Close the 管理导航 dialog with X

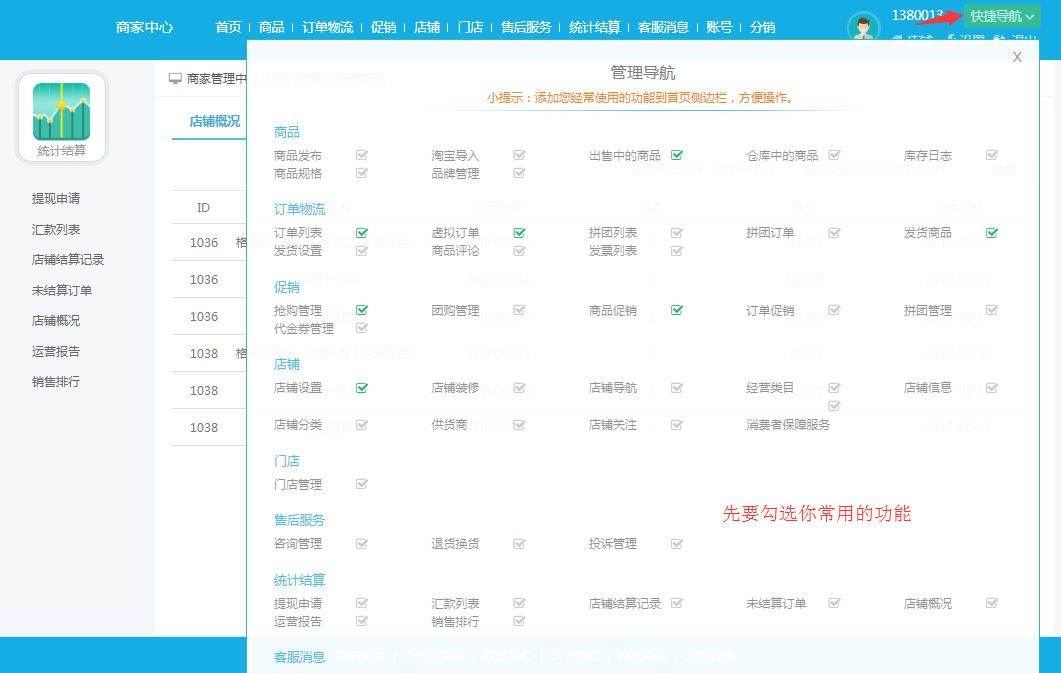(1017, 57)
